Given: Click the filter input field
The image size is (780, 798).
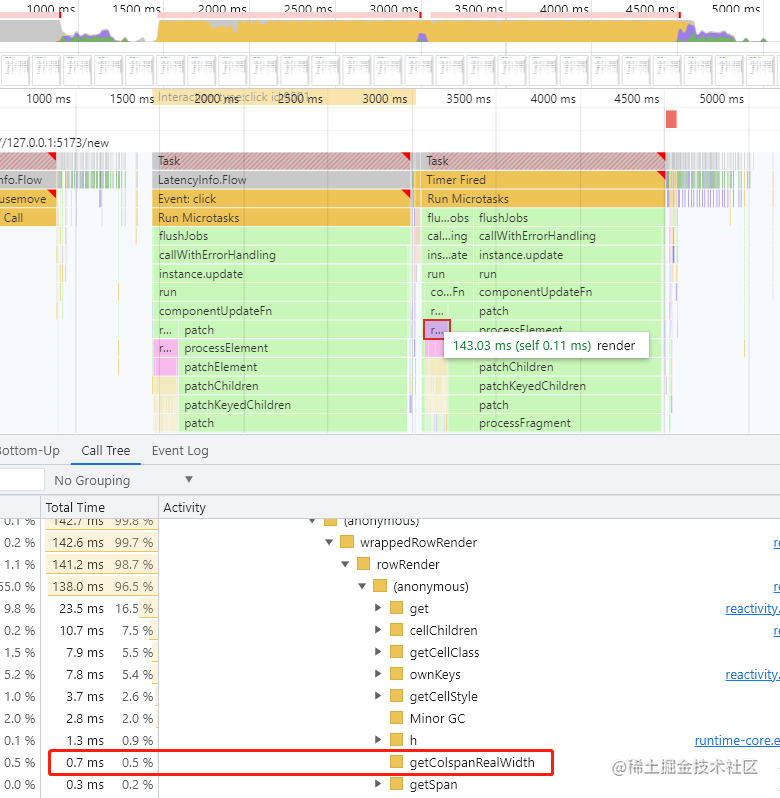Looking at the screenshot, I should point(22,480).
